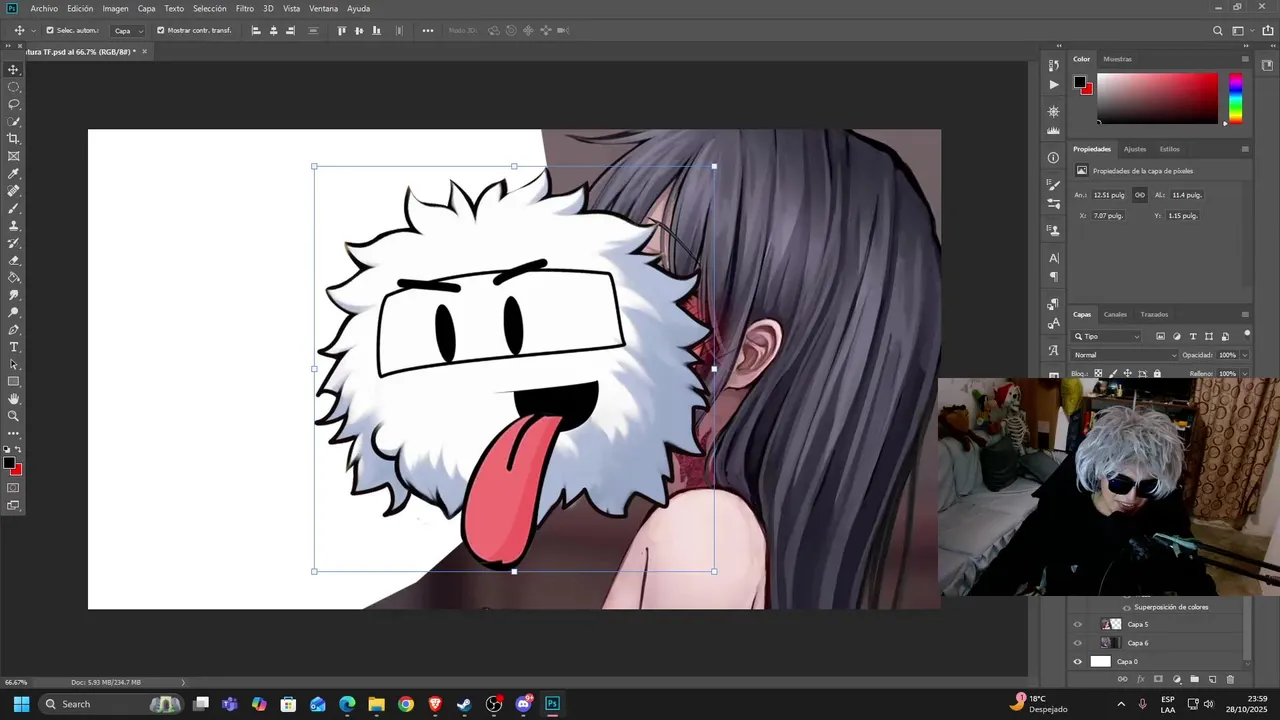Click the Align top edges icon

click(342, 31)
